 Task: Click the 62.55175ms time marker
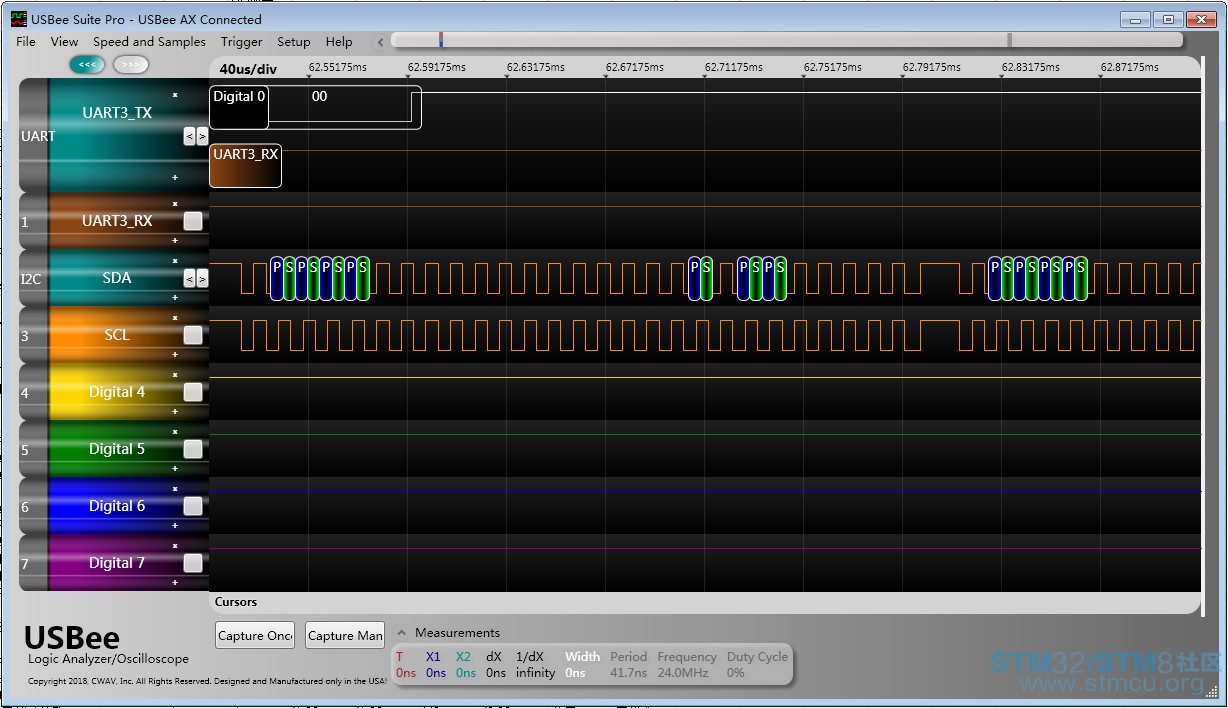pyautogui.click(x=338, y=67)
